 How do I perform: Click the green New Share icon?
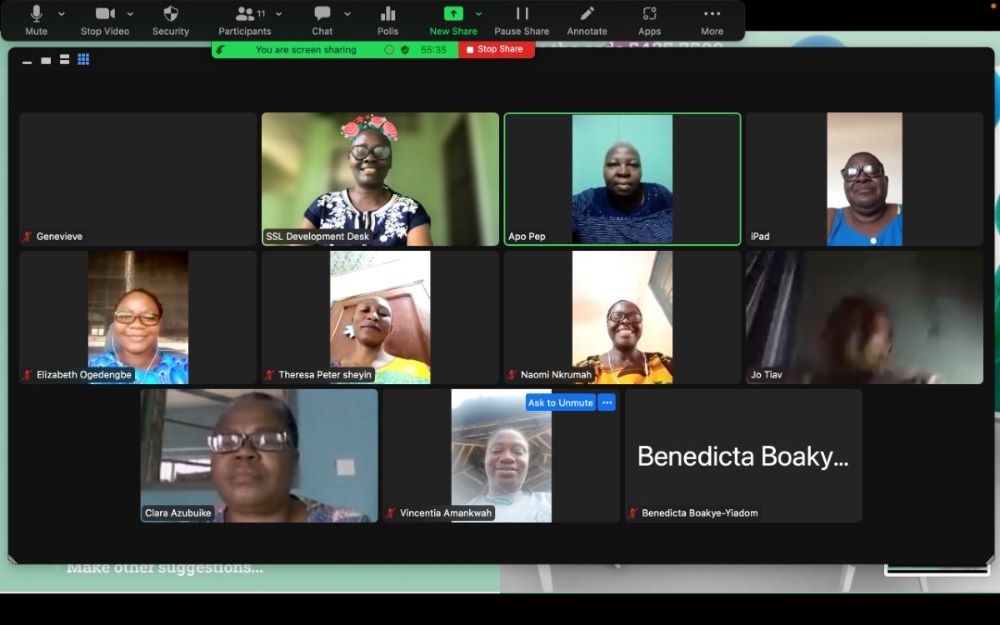(x=453, y=14)
